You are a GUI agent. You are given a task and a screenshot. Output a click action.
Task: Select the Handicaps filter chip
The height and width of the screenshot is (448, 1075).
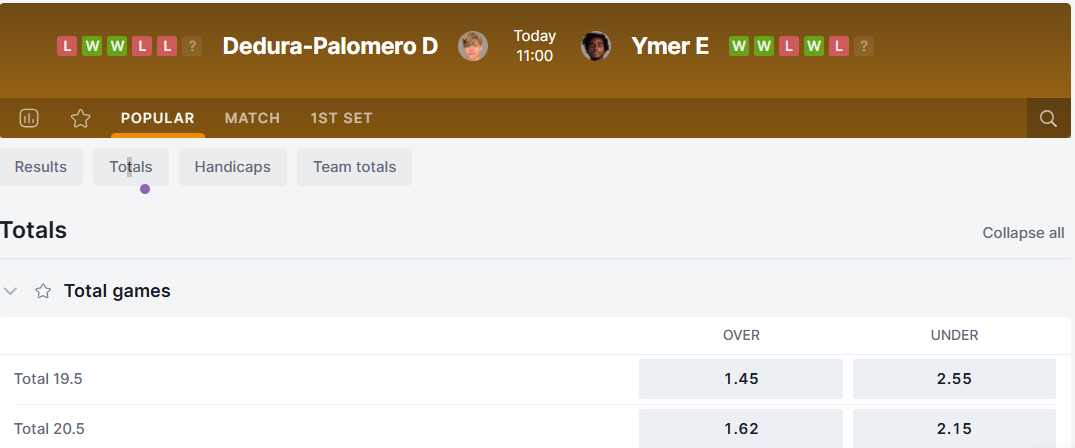point(233,167)
